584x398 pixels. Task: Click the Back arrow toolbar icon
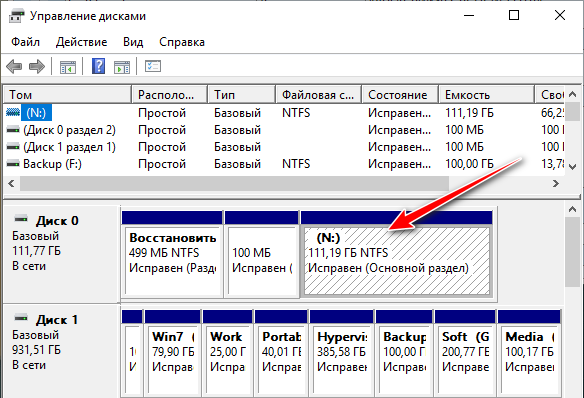14,67
